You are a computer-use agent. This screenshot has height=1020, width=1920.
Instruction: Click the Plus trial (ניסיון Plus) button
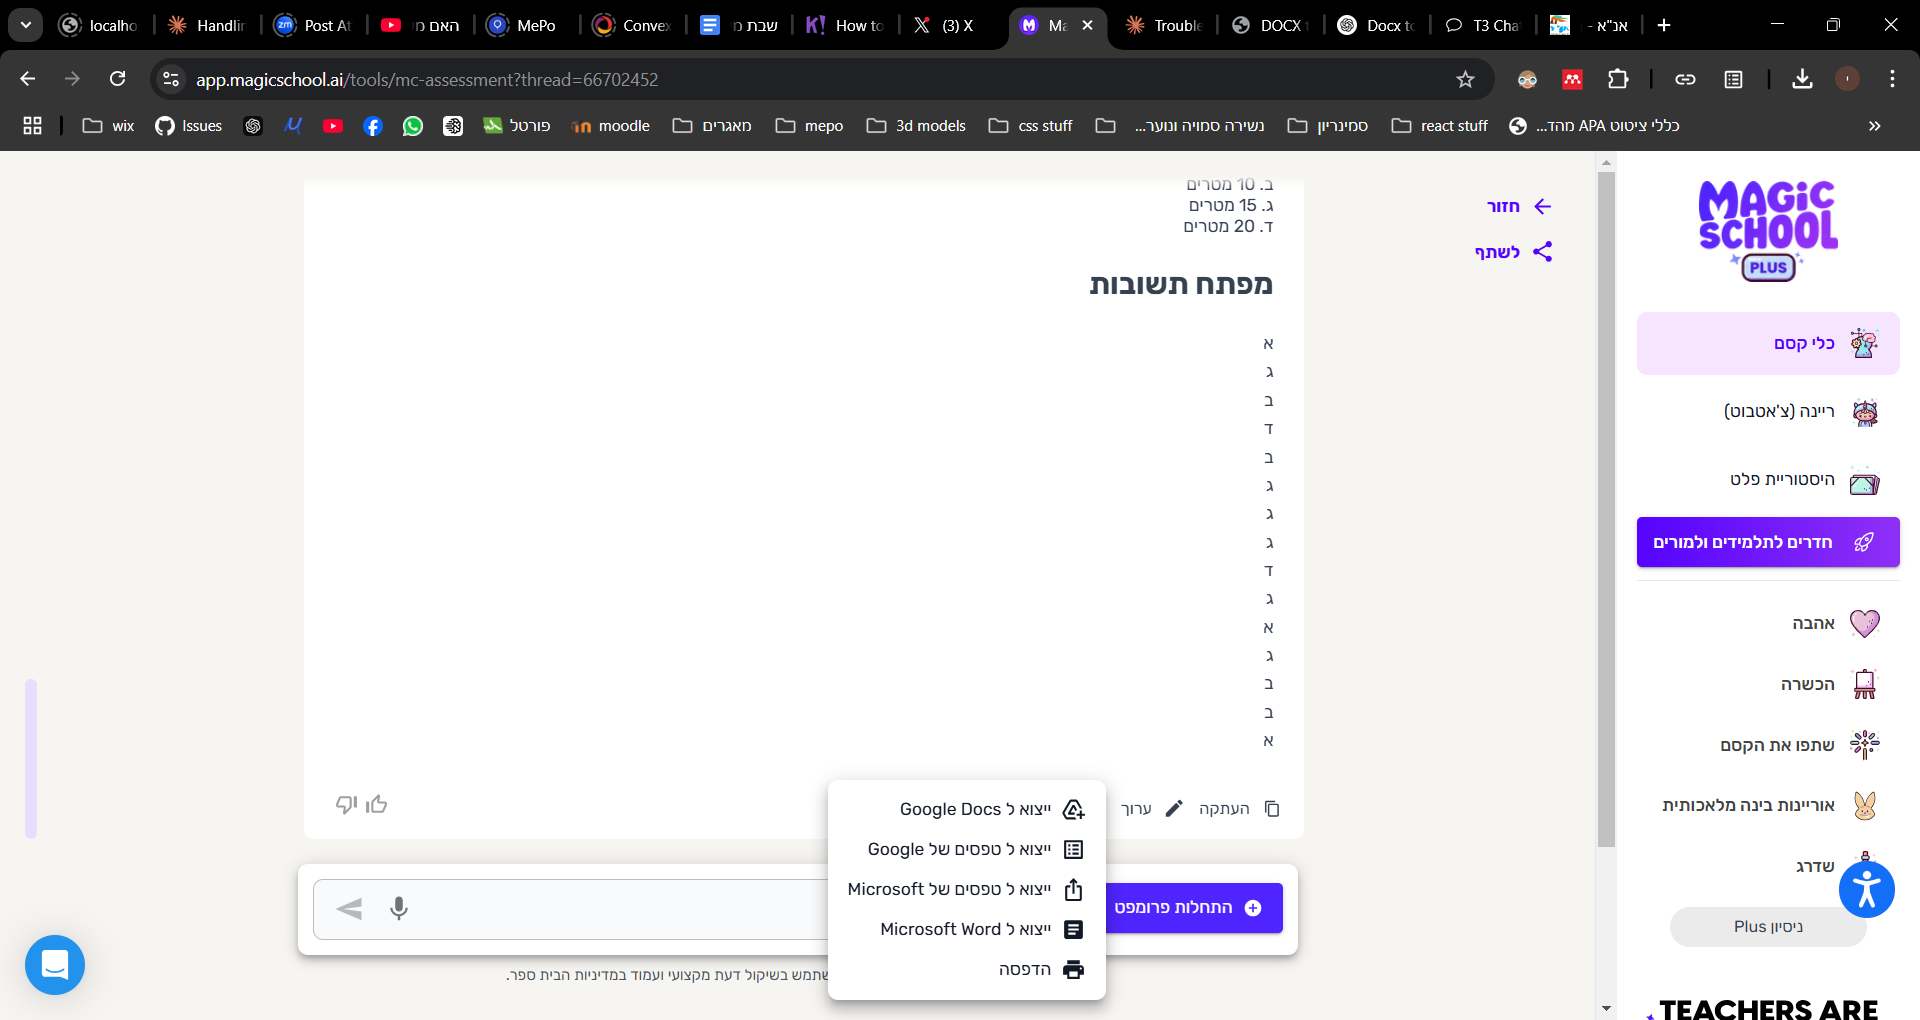pos(1768,926)
